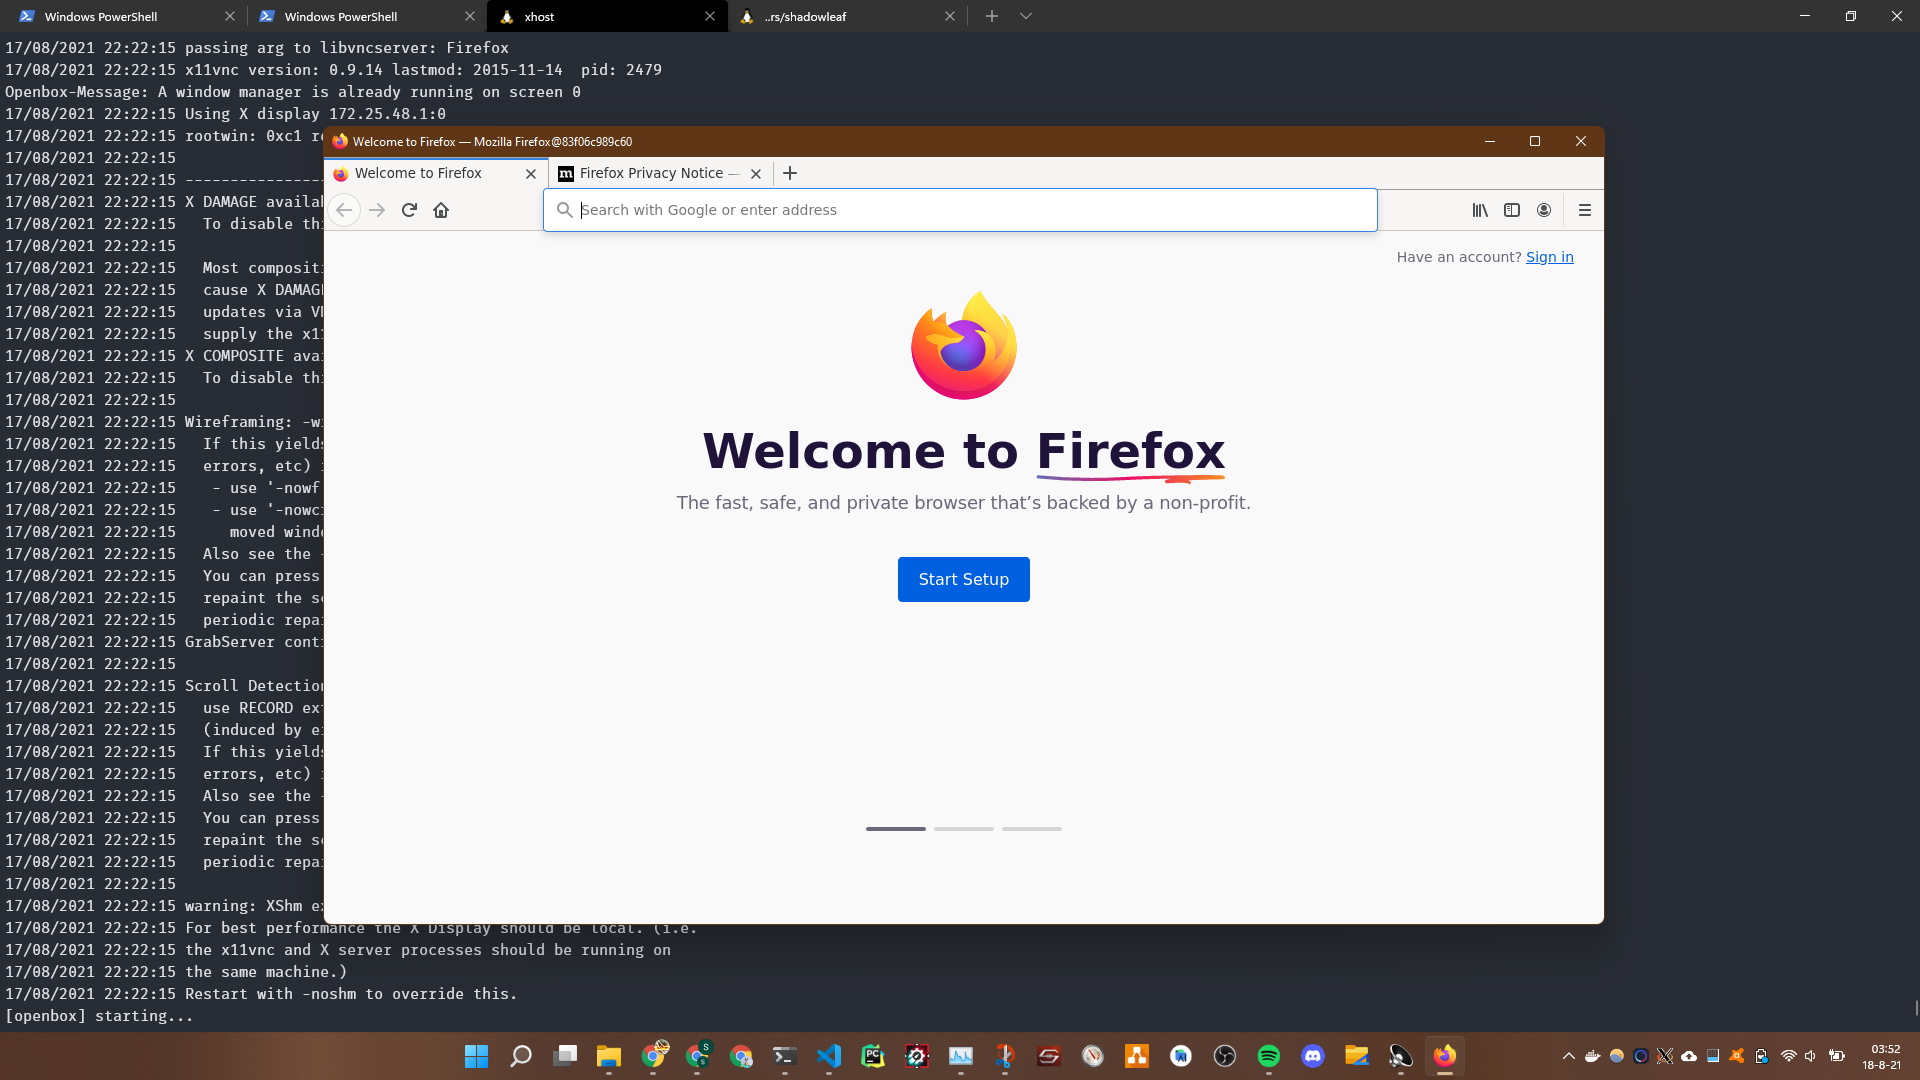Open Discord from the taskbar
Image resolution: width=1920 pixels, height=1080 pixels.
(1313, 1056)
